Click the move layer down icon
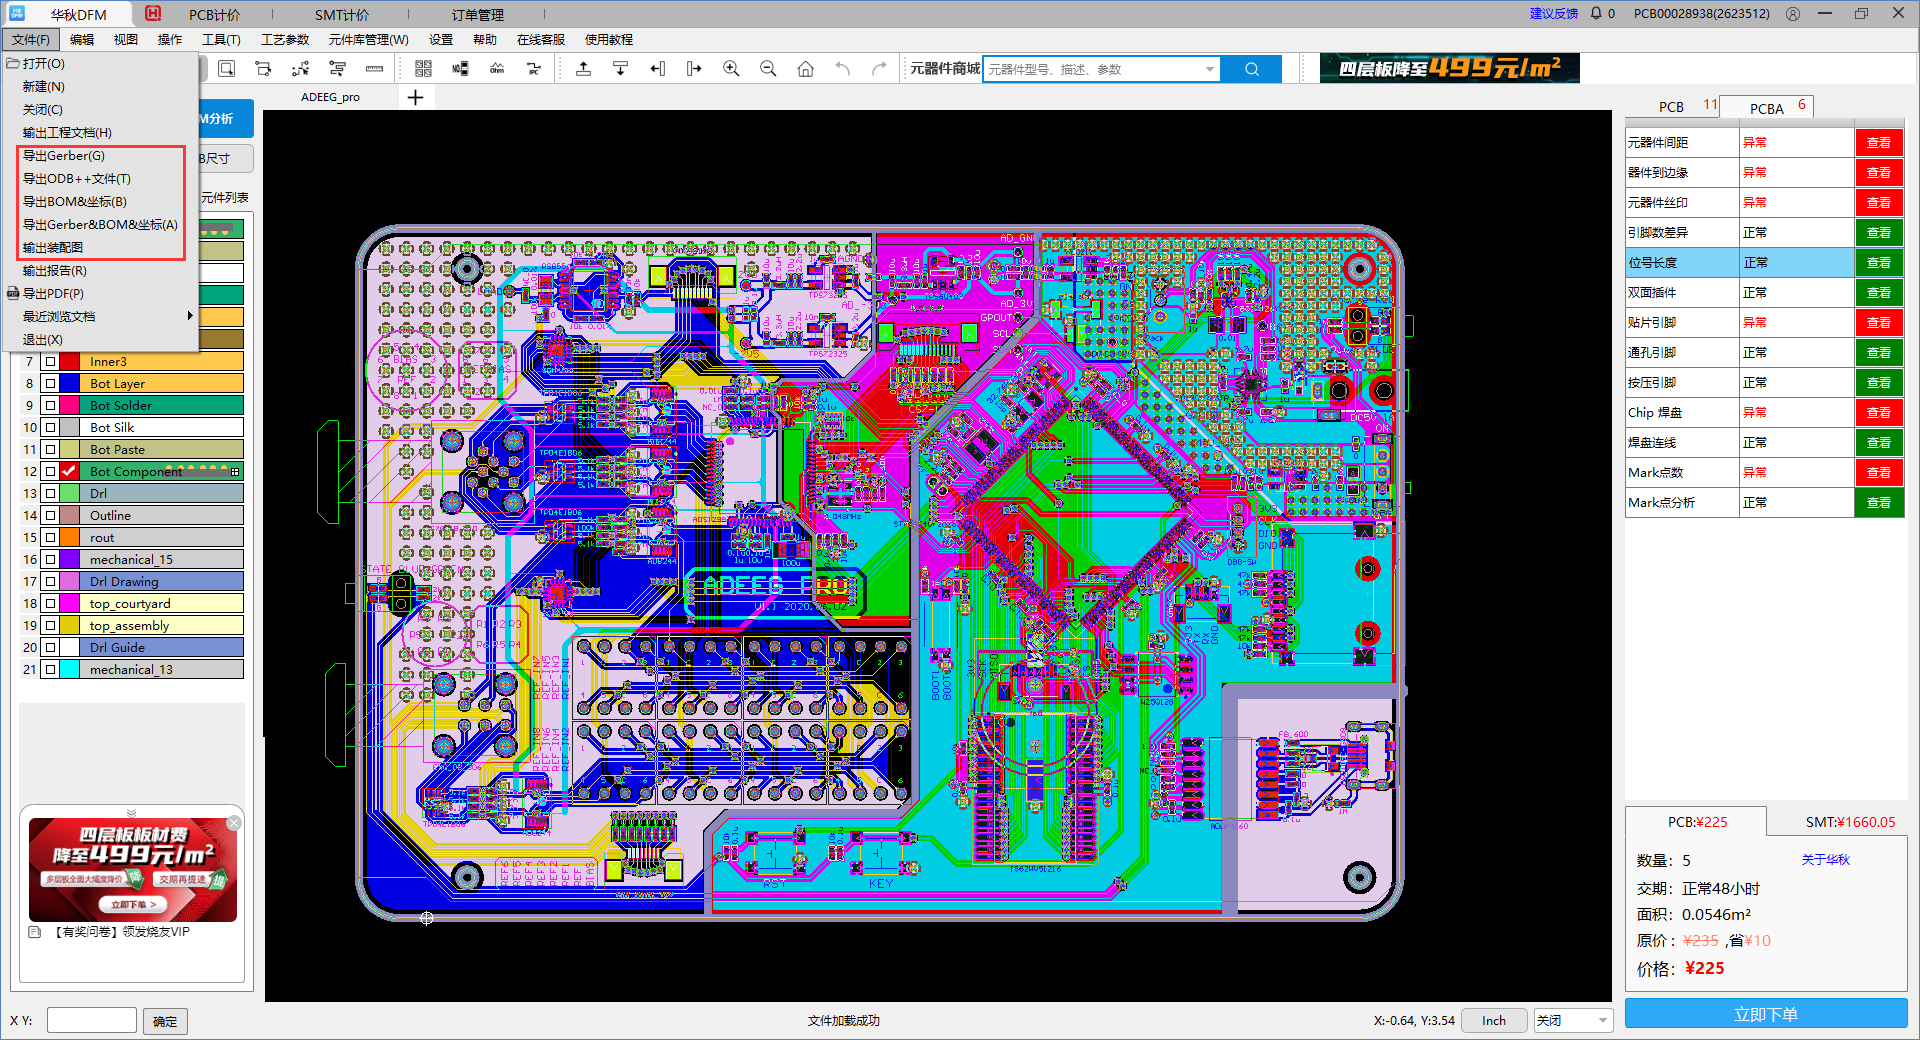Viewport: 1920px width, 1040px height. (x=621, y=69)
